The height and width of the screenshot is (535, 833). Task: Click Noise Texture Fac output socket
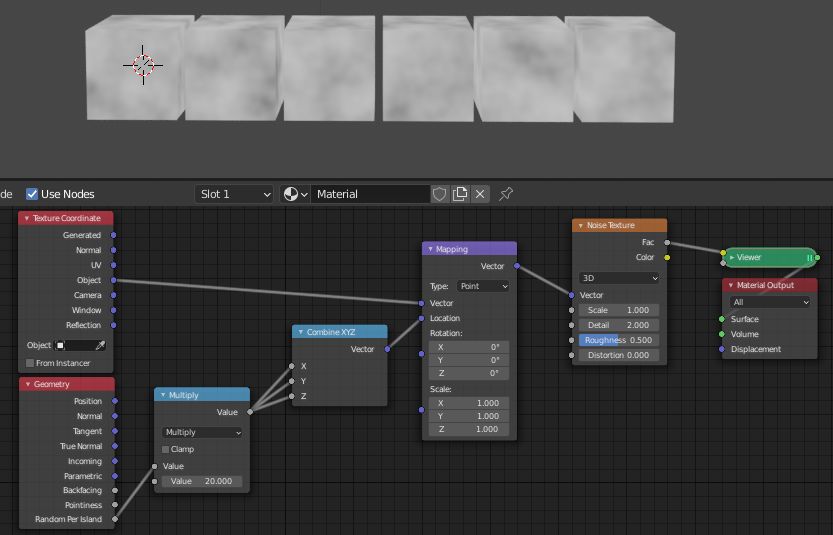click(x=667, y=242)
